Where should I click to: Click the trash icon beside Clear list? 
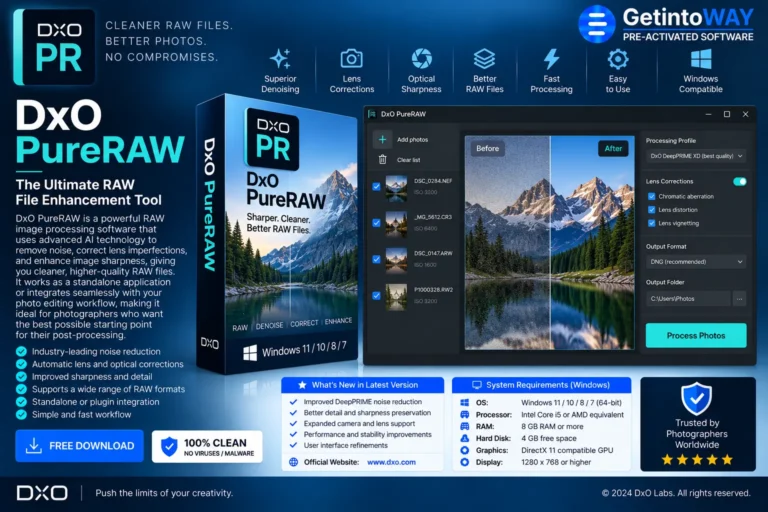click(383, 160)
